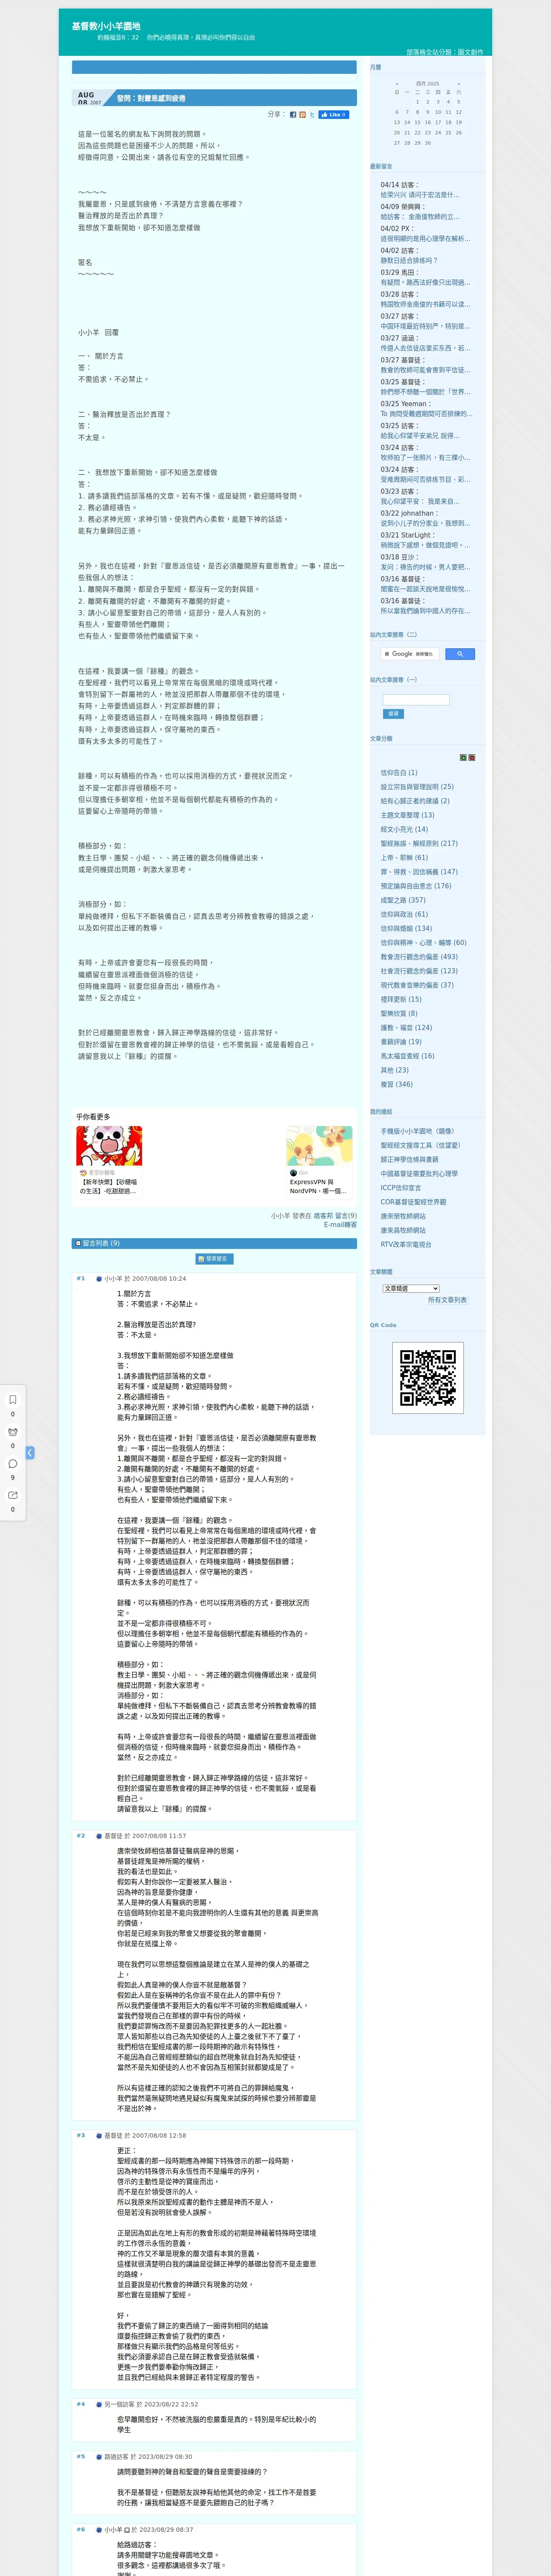Open category 聖經無誤、解經原則 (217)
The height and width of the screenshot is (2576, 551).
pyautogui.click(x=419, y=843)
